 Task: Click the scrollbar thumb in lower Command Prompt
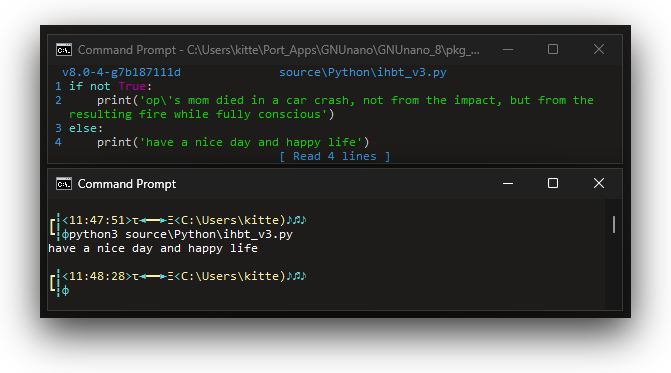(x=614, y=225)
